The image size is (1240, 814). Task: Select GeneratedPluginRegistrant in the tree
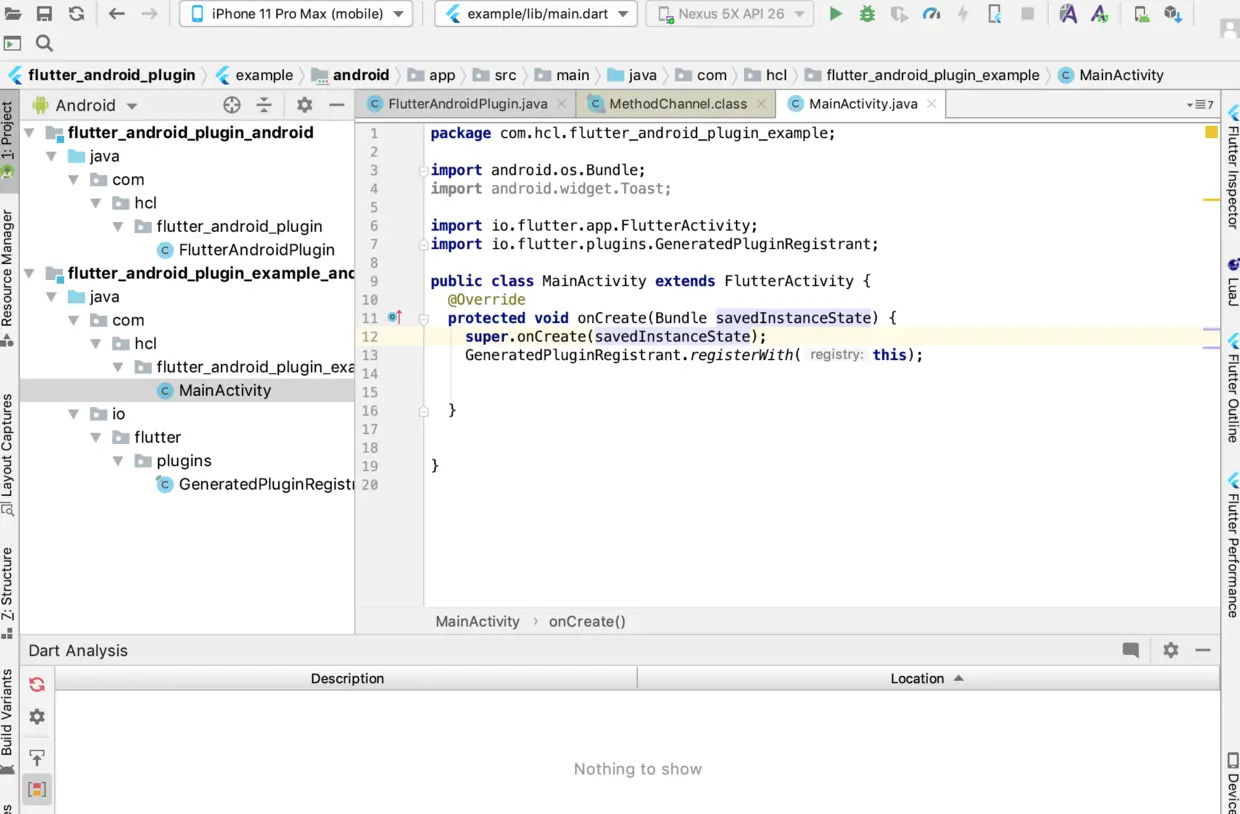[x=256, y=484]
